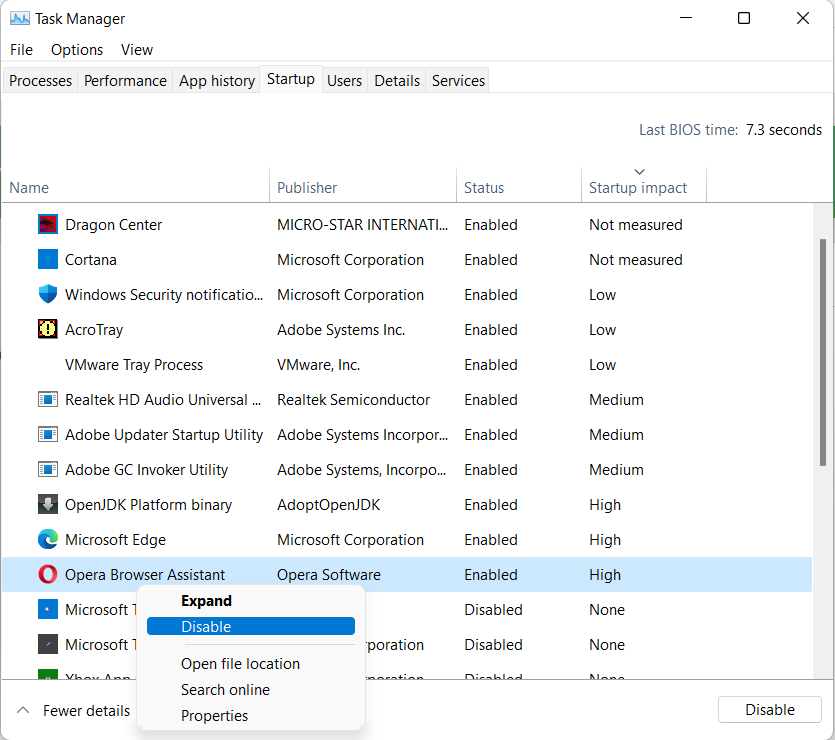
Task: Switch to the Processes tab
Action: point(40,80)
